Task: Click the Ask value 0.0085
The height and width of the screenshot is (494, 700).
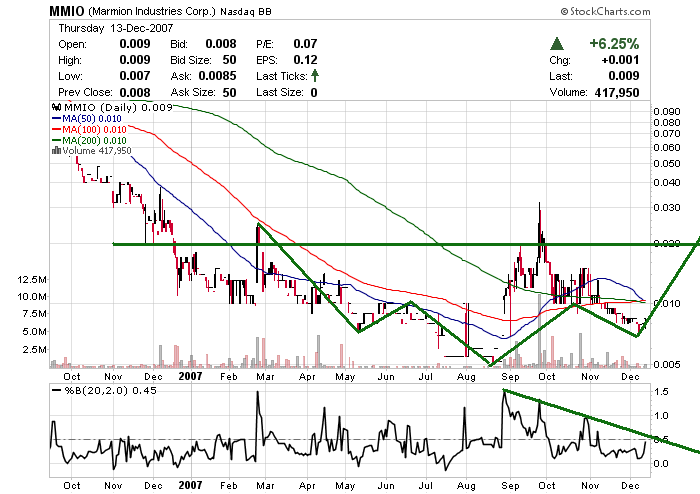Action: coord(217,76)
